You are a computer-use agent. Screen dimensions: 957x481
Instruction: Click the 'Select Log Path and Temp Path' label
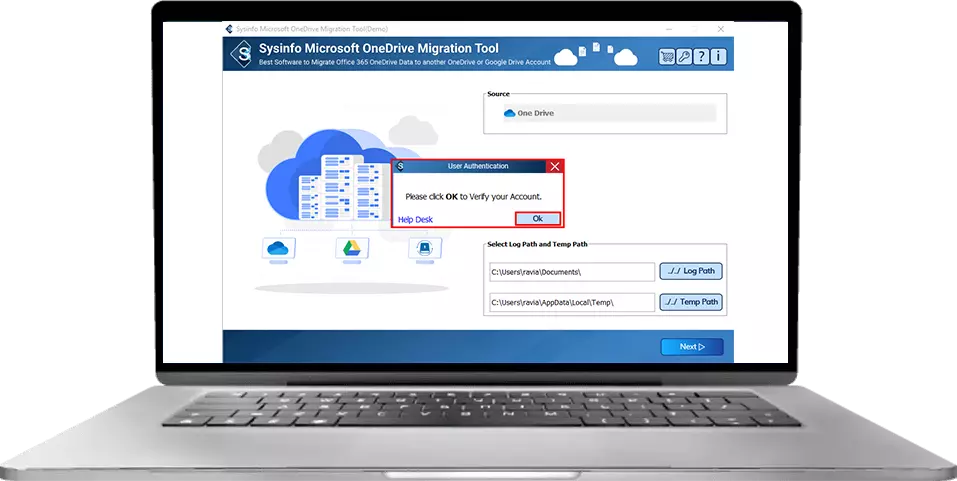coord(537,244)
